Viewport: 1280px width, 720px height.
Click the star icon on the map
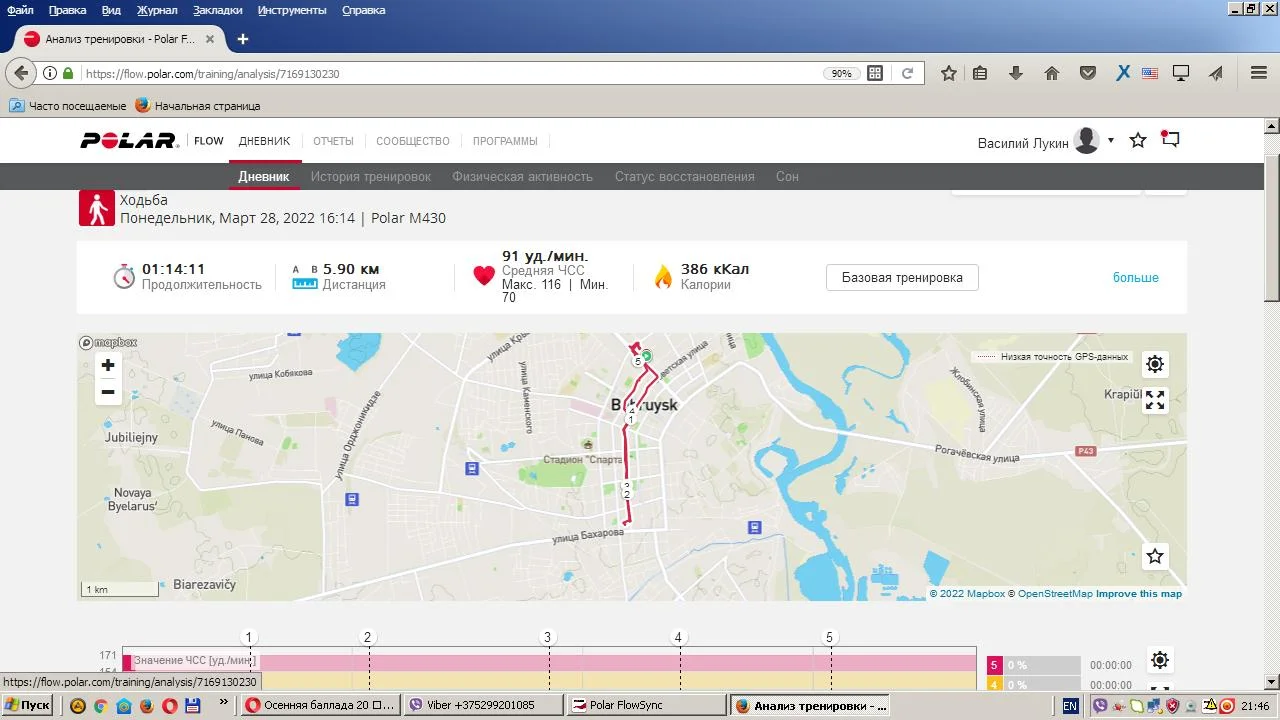point(1155,556)
